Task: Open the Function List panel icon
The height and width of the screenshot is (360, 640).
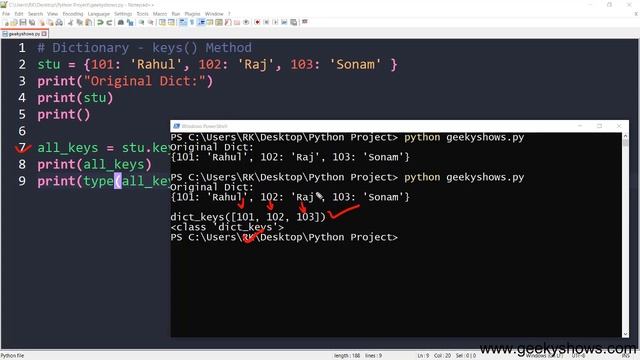Action: (228, 22)
